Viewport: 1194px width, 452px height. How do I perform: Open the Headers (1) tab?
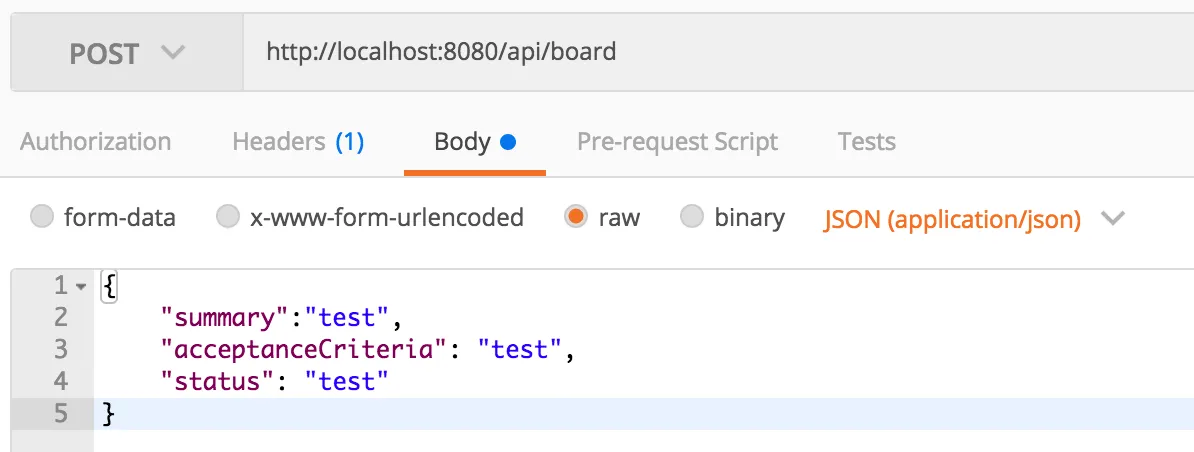coord(298,142)
